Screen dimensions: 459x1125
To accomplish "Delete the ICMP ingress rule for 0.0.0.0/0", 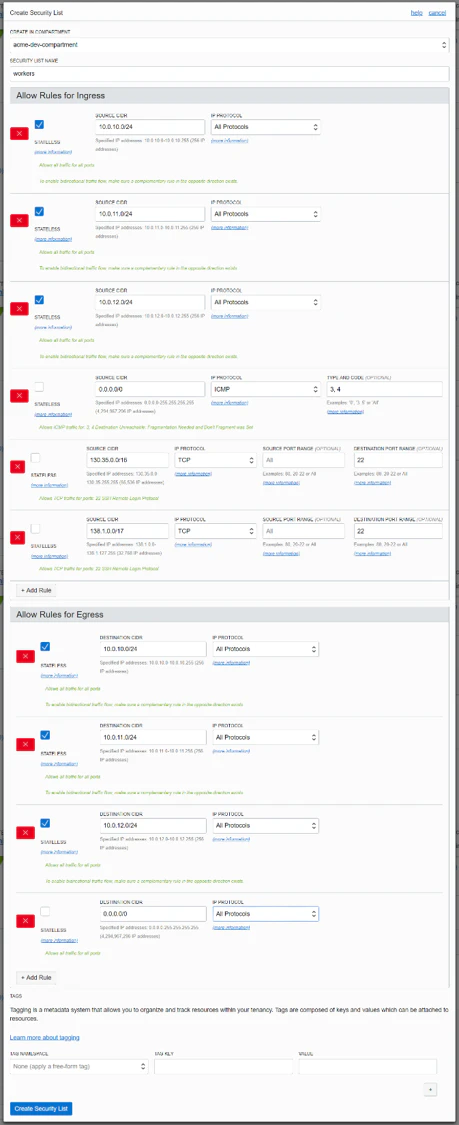I will point(19,395).
